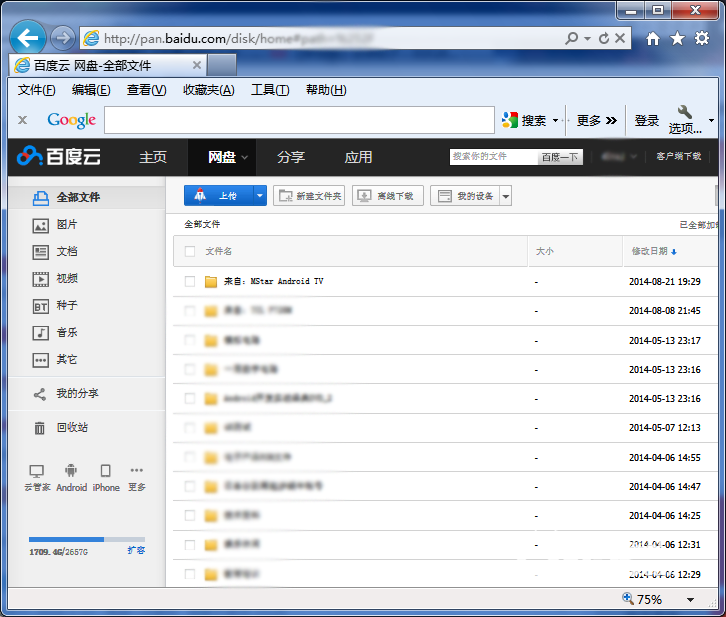The width and height of the screenshot is (726, 617).
Task: Select the BT 种子 category icon
Action: [x=40, y=306]
